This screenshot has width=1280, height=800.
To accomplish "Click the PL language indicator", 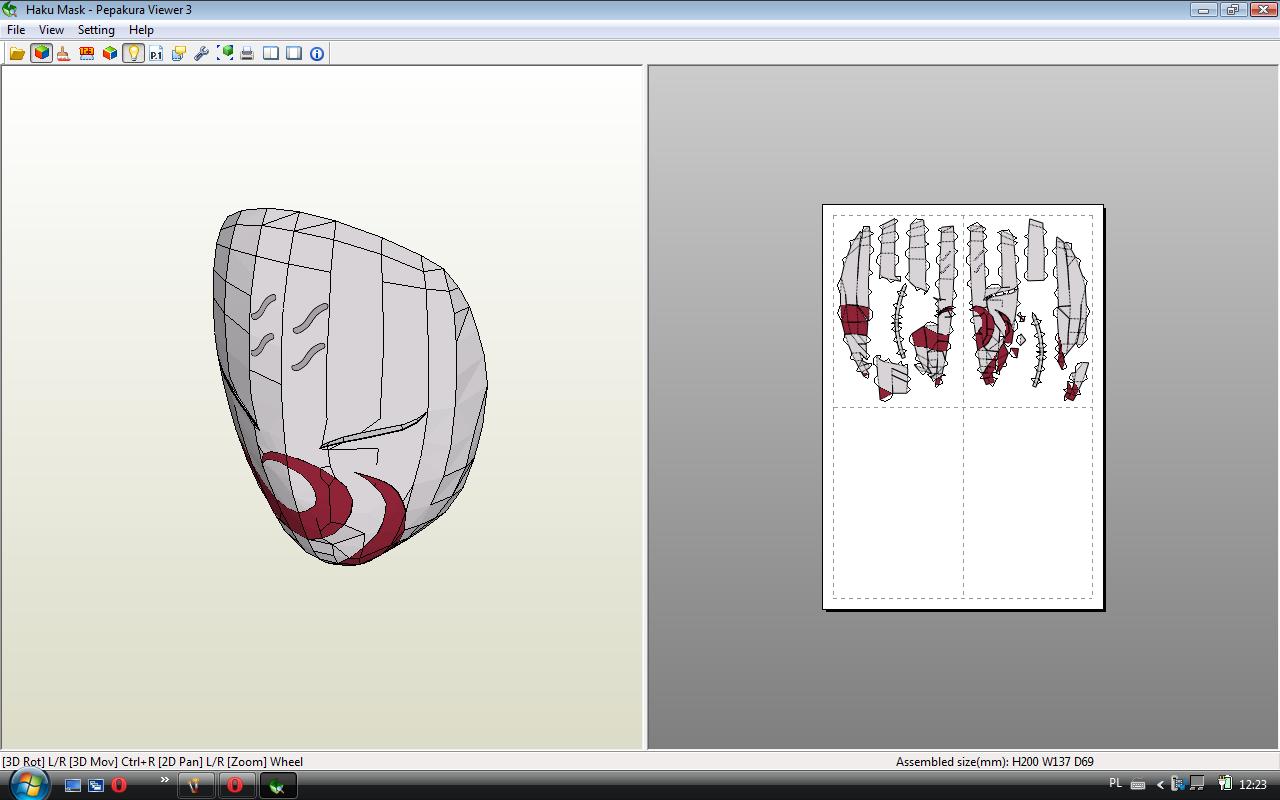I will click(1116, 784).
